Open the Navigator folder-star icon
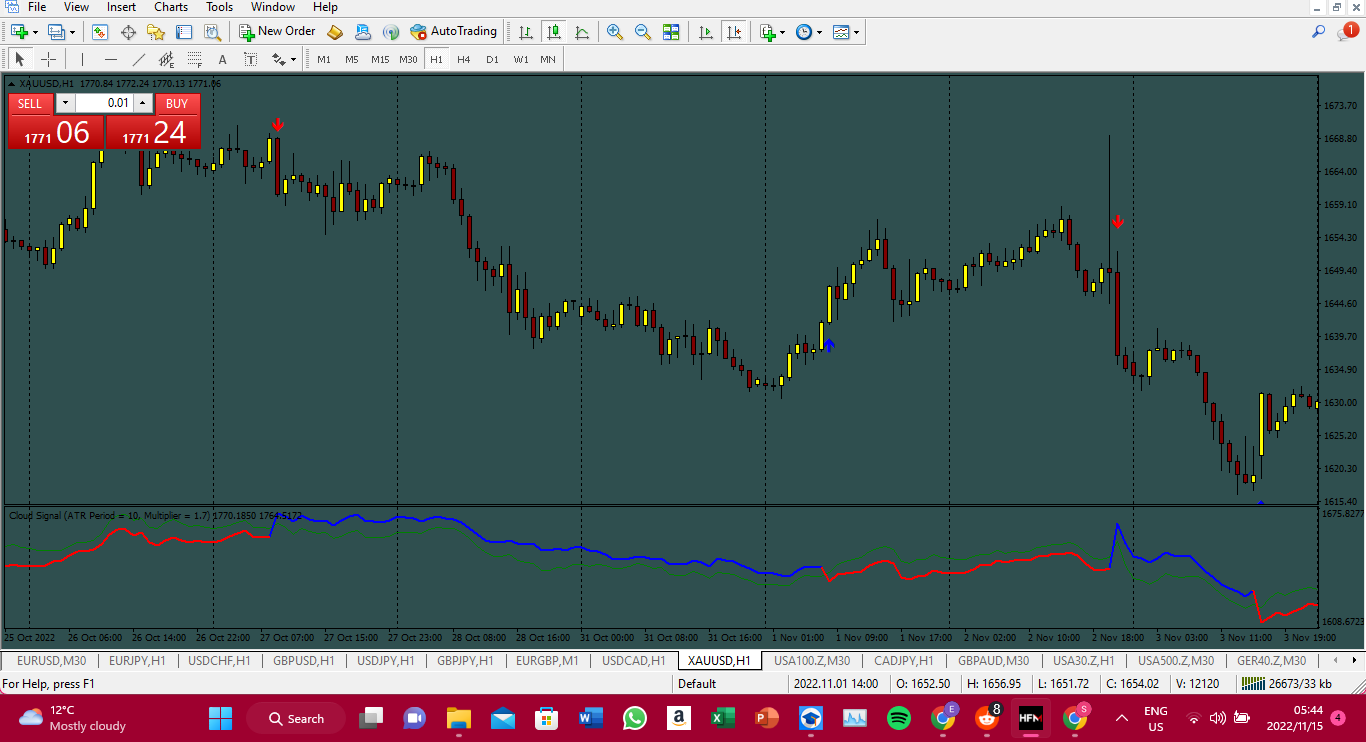Image resolution: width=1366 pixels, height=742 pixels. tap(154, 32)
